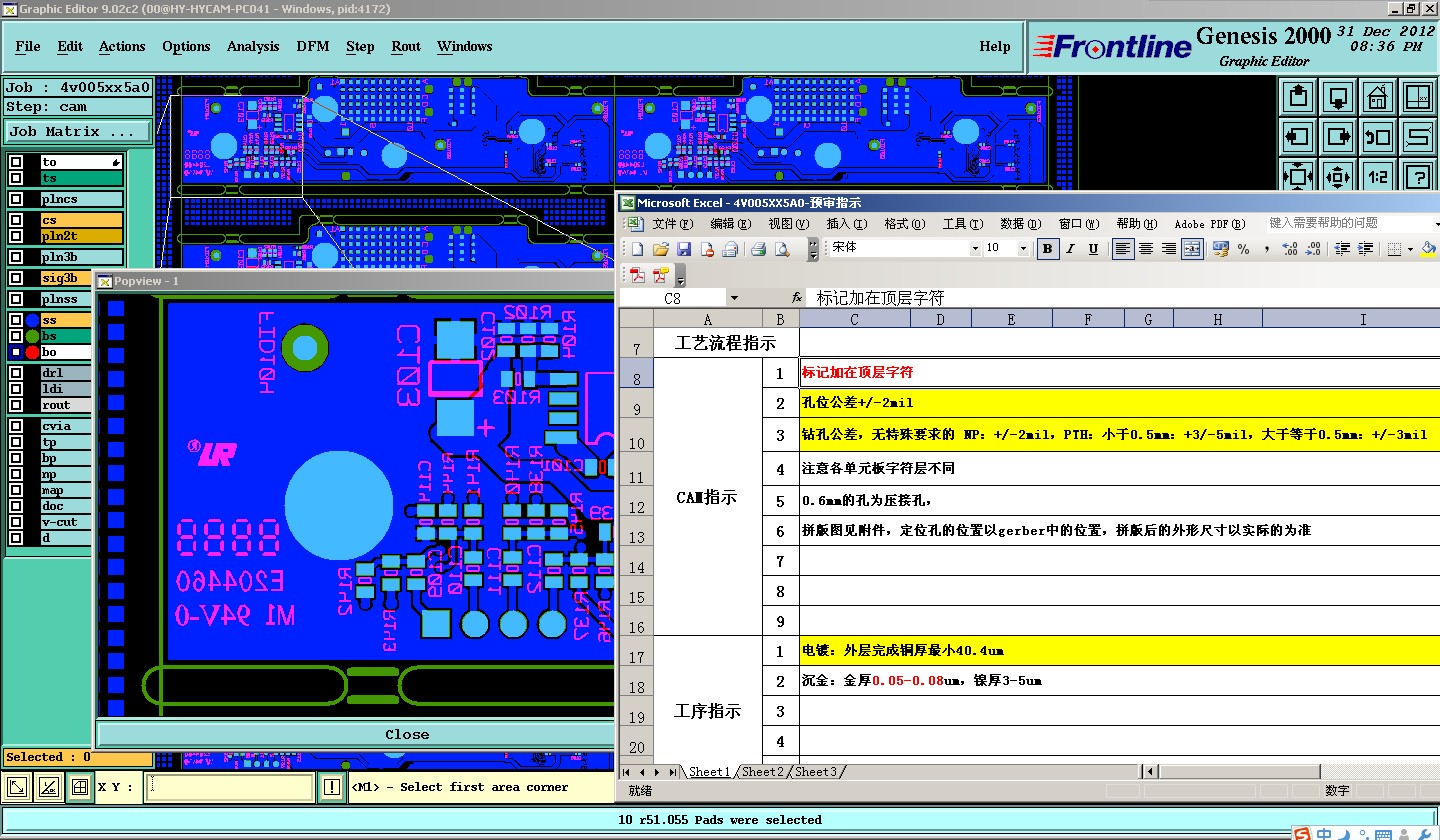Click the zoom-out arrows icon
The height and width of the screenshot is (840, 1440).
click(1338, 176)
